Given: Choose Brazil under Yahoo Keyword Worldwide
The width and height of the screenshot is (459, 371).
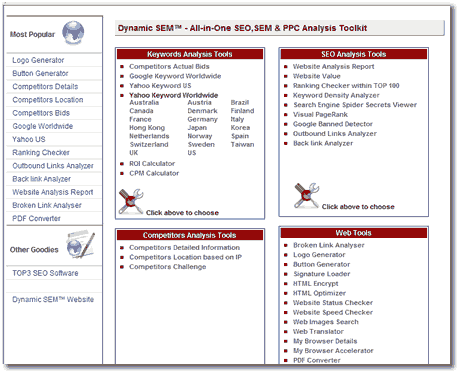Looking at the screenshot, I should click(x=240, y=103).
